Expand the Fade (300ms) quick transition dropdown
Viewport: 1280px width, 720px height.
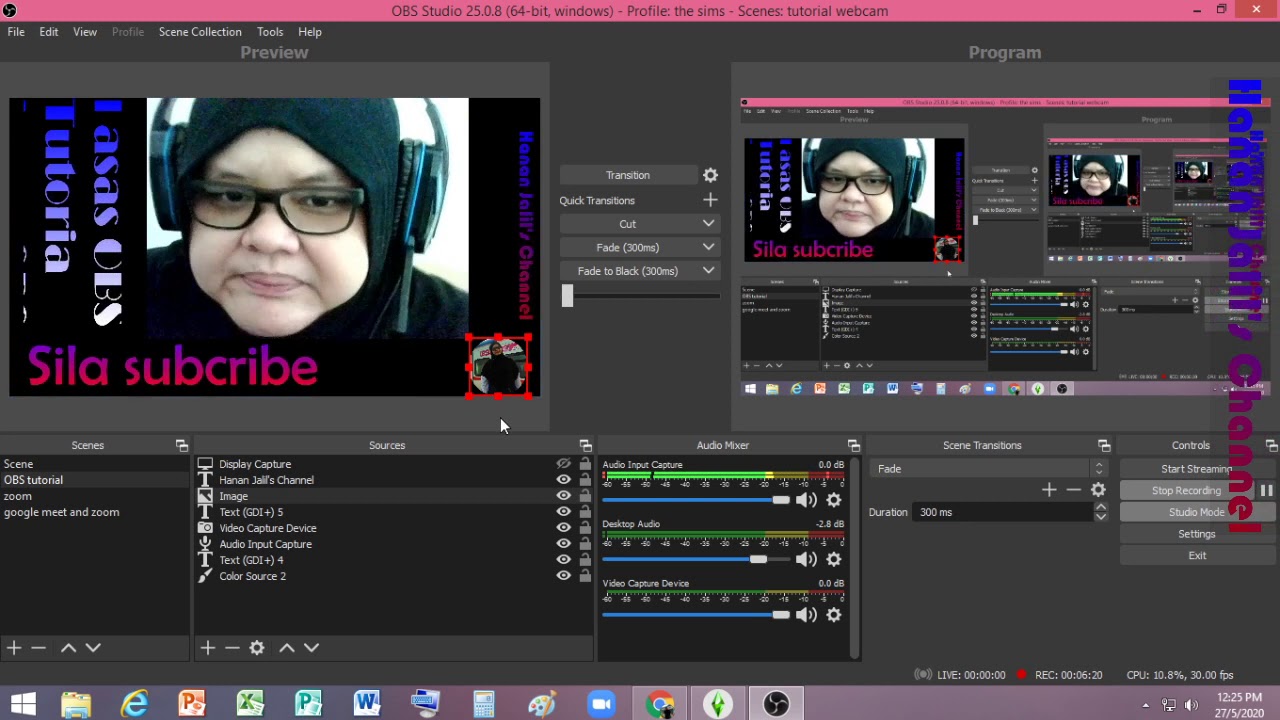point(708,247)
